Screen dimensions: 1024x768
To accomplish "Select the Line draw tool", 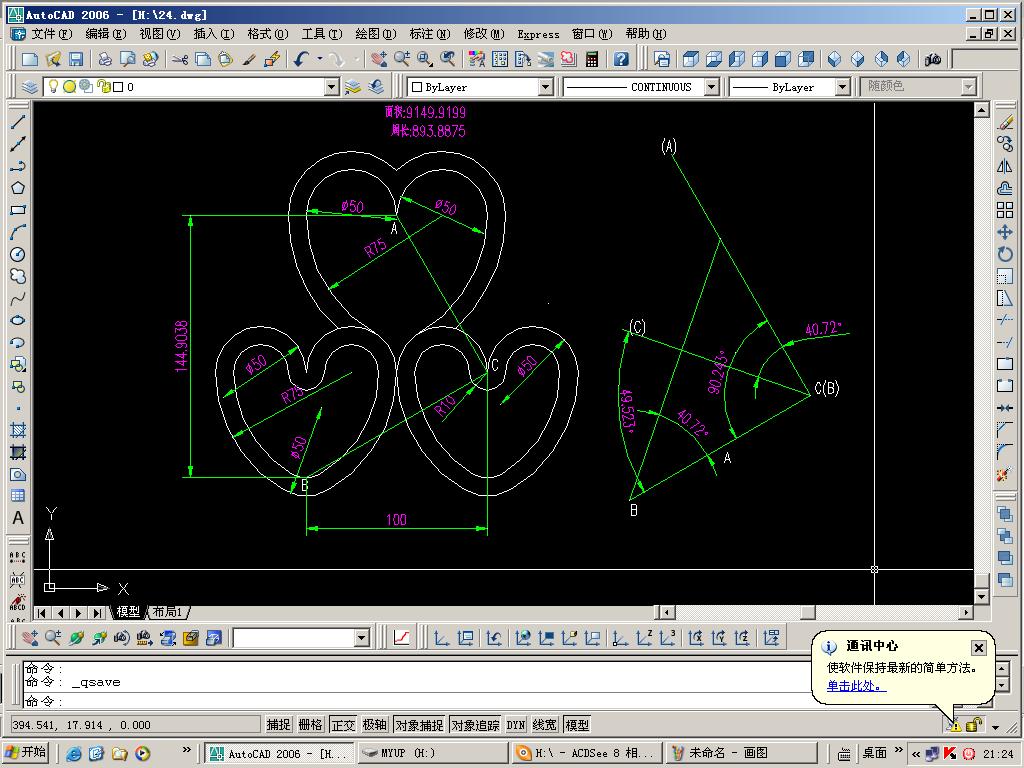I will click(x=18, y=122).
